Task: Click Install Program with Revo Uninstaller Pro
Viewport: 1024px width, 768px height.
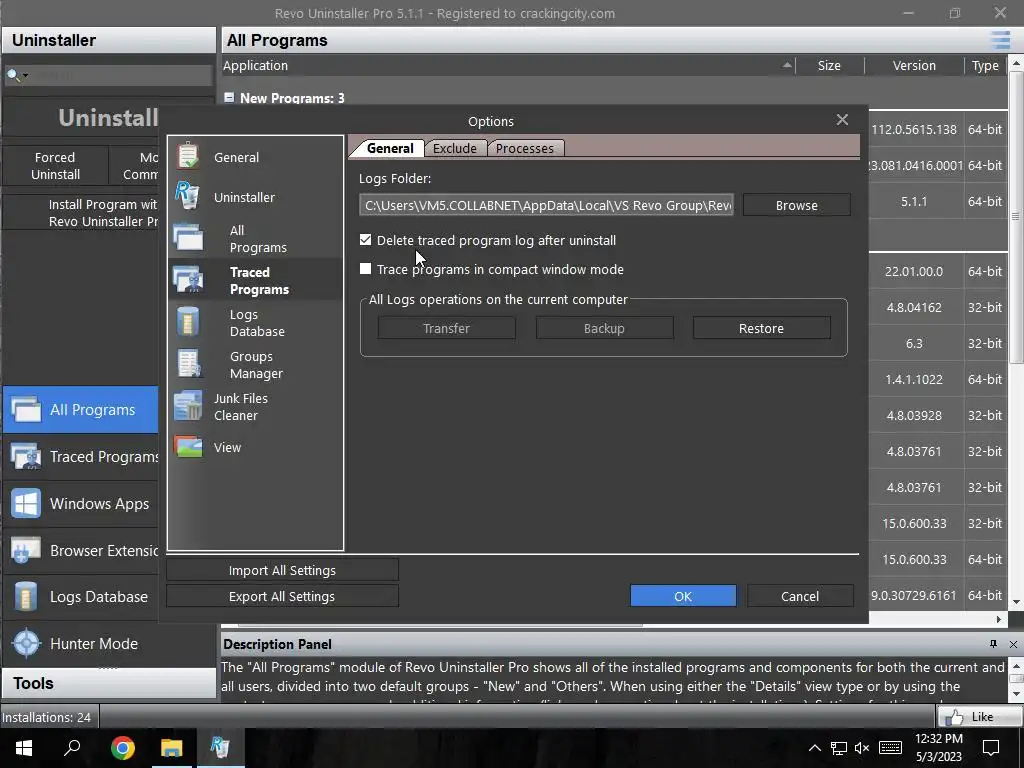Action: [82, 213]
